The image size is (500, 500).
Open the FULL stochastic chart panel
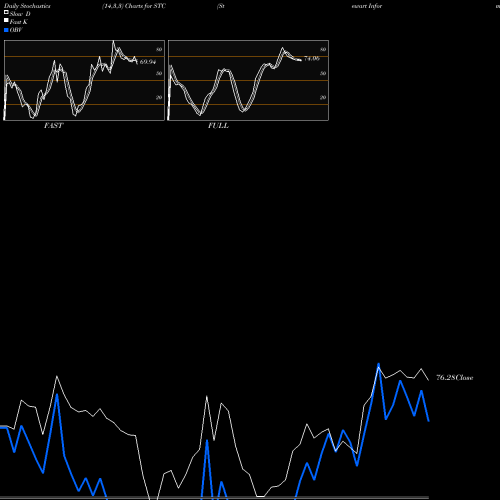pos(248,80)
